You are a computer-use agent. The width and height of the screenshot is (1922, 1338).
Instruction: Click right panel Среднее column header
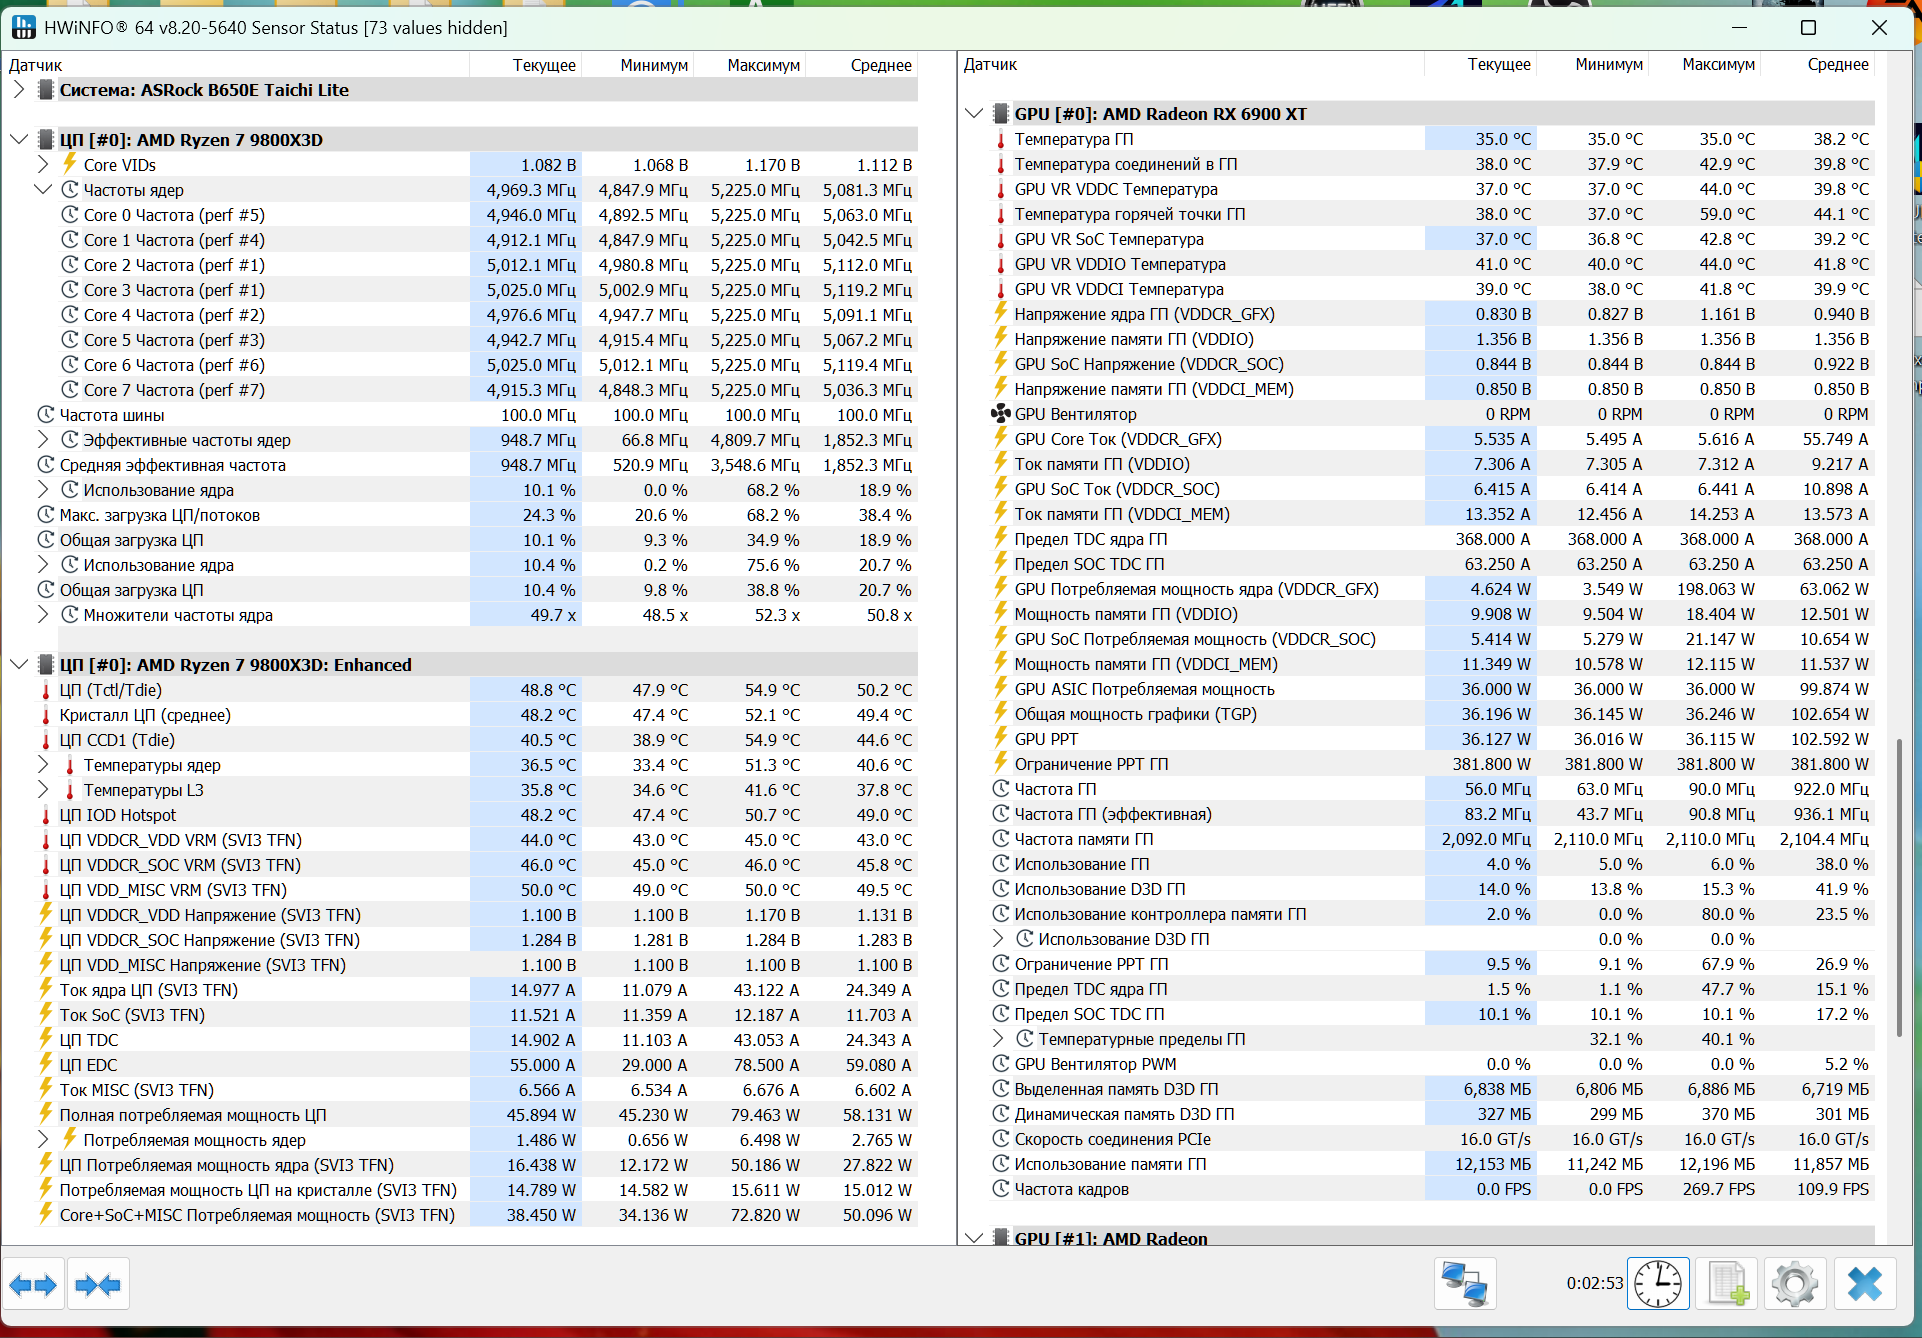(x=1837, y=64)
